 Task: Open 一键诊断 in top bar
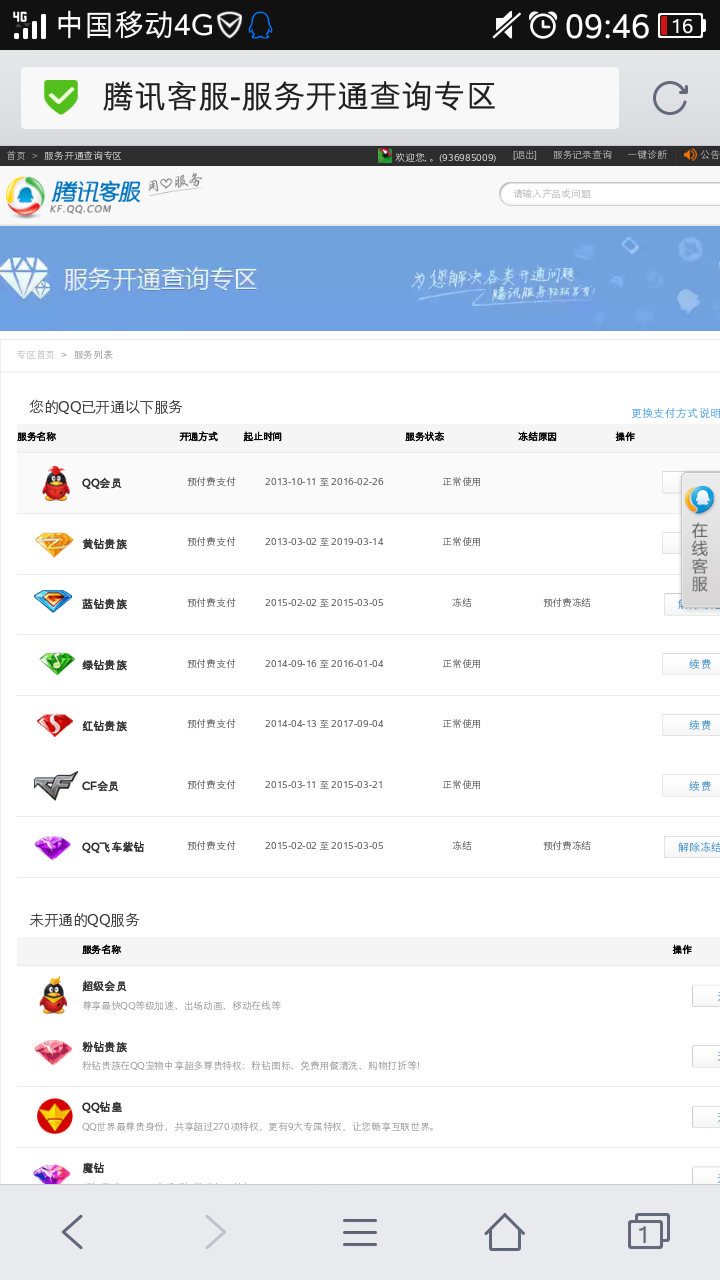(647, 155)
